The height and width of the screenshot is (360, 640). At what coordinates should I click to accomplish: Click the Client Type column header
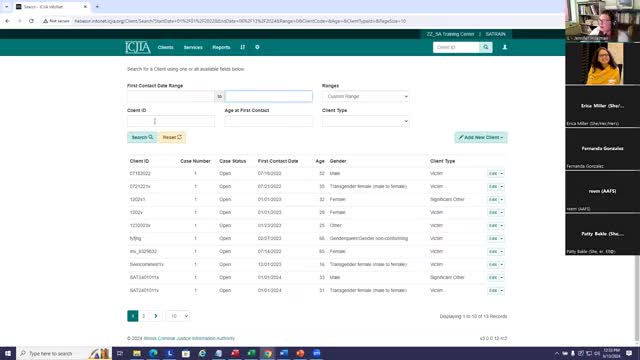click(442, 161)
